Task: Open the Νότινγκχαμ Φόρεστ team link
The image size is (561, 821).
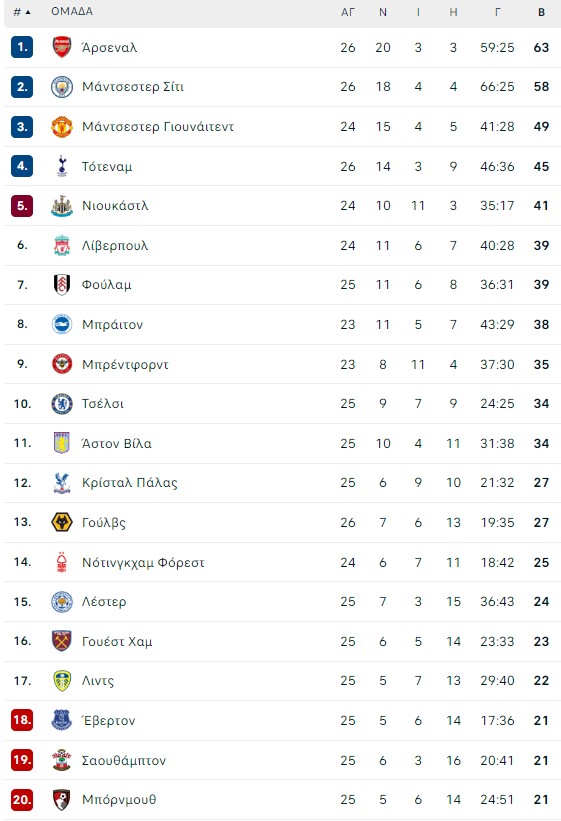Action: (x=143, y=562)
